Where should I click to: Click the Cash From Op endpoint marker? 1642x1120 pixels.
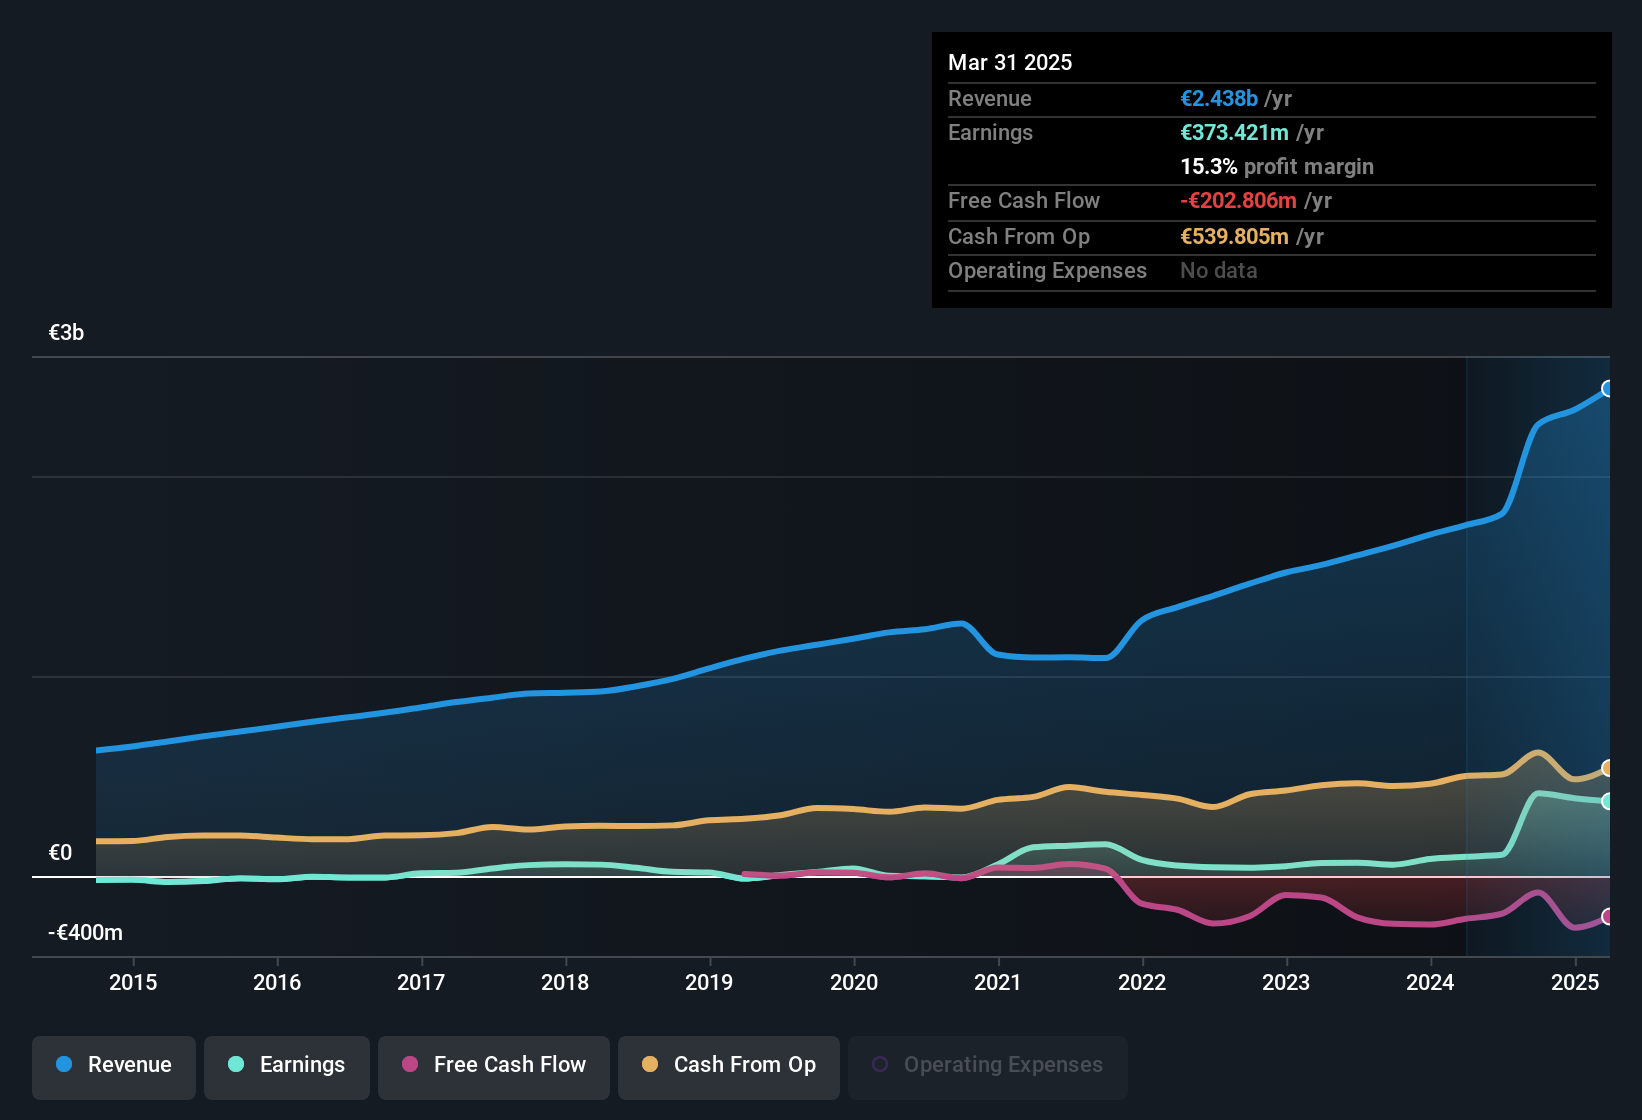(1607, 768)
